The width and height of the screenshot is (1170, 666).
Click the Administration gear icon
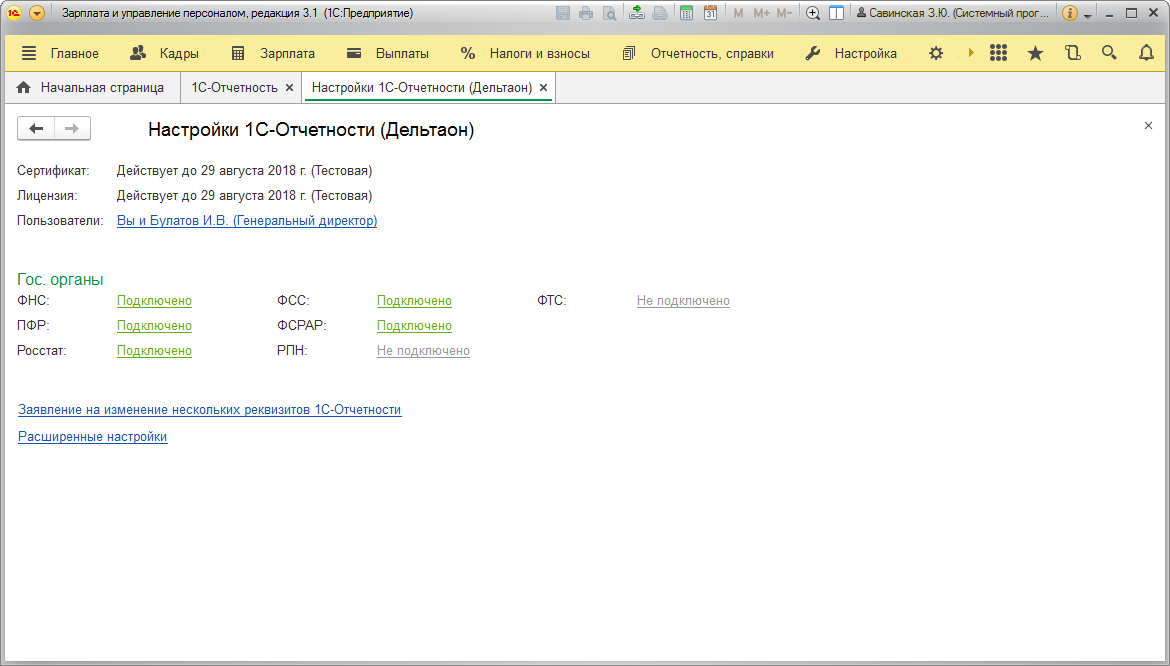point(936,53)
